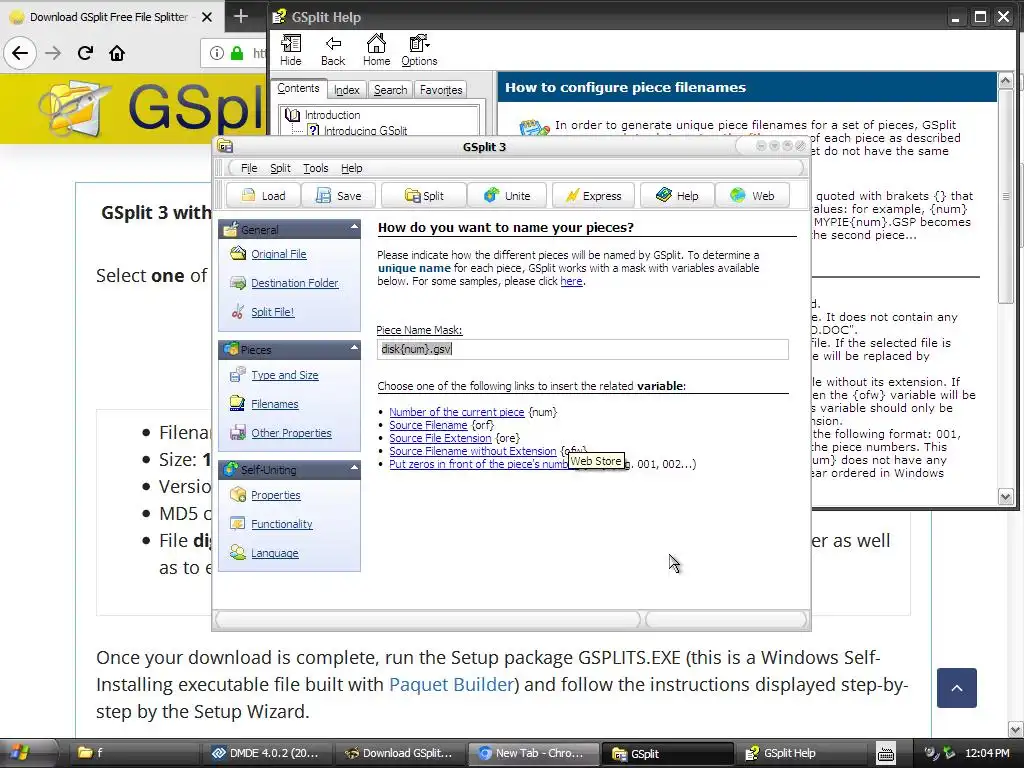Image resolution: width=1024 pixels, height=768 pixels.
Task: Collapse the General sidebar section
Action: coord(354,227)
